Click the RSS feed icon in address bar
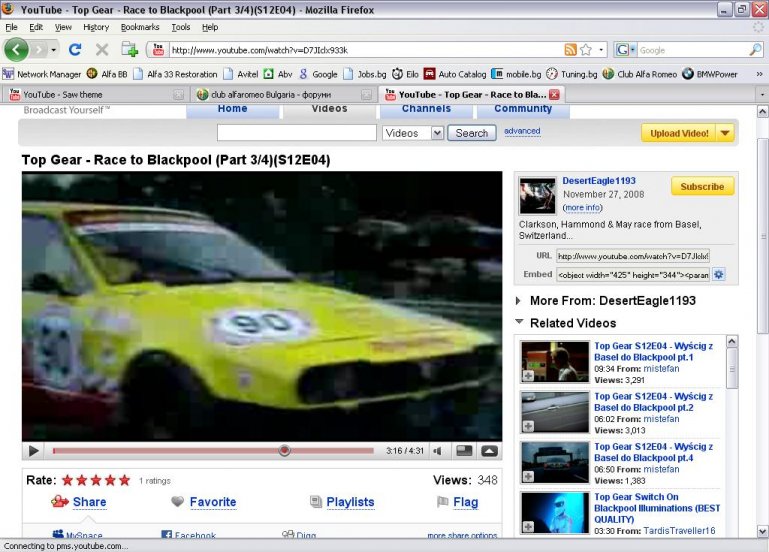Viewport: 769px width, 552px height. click(x=570, y=49)
